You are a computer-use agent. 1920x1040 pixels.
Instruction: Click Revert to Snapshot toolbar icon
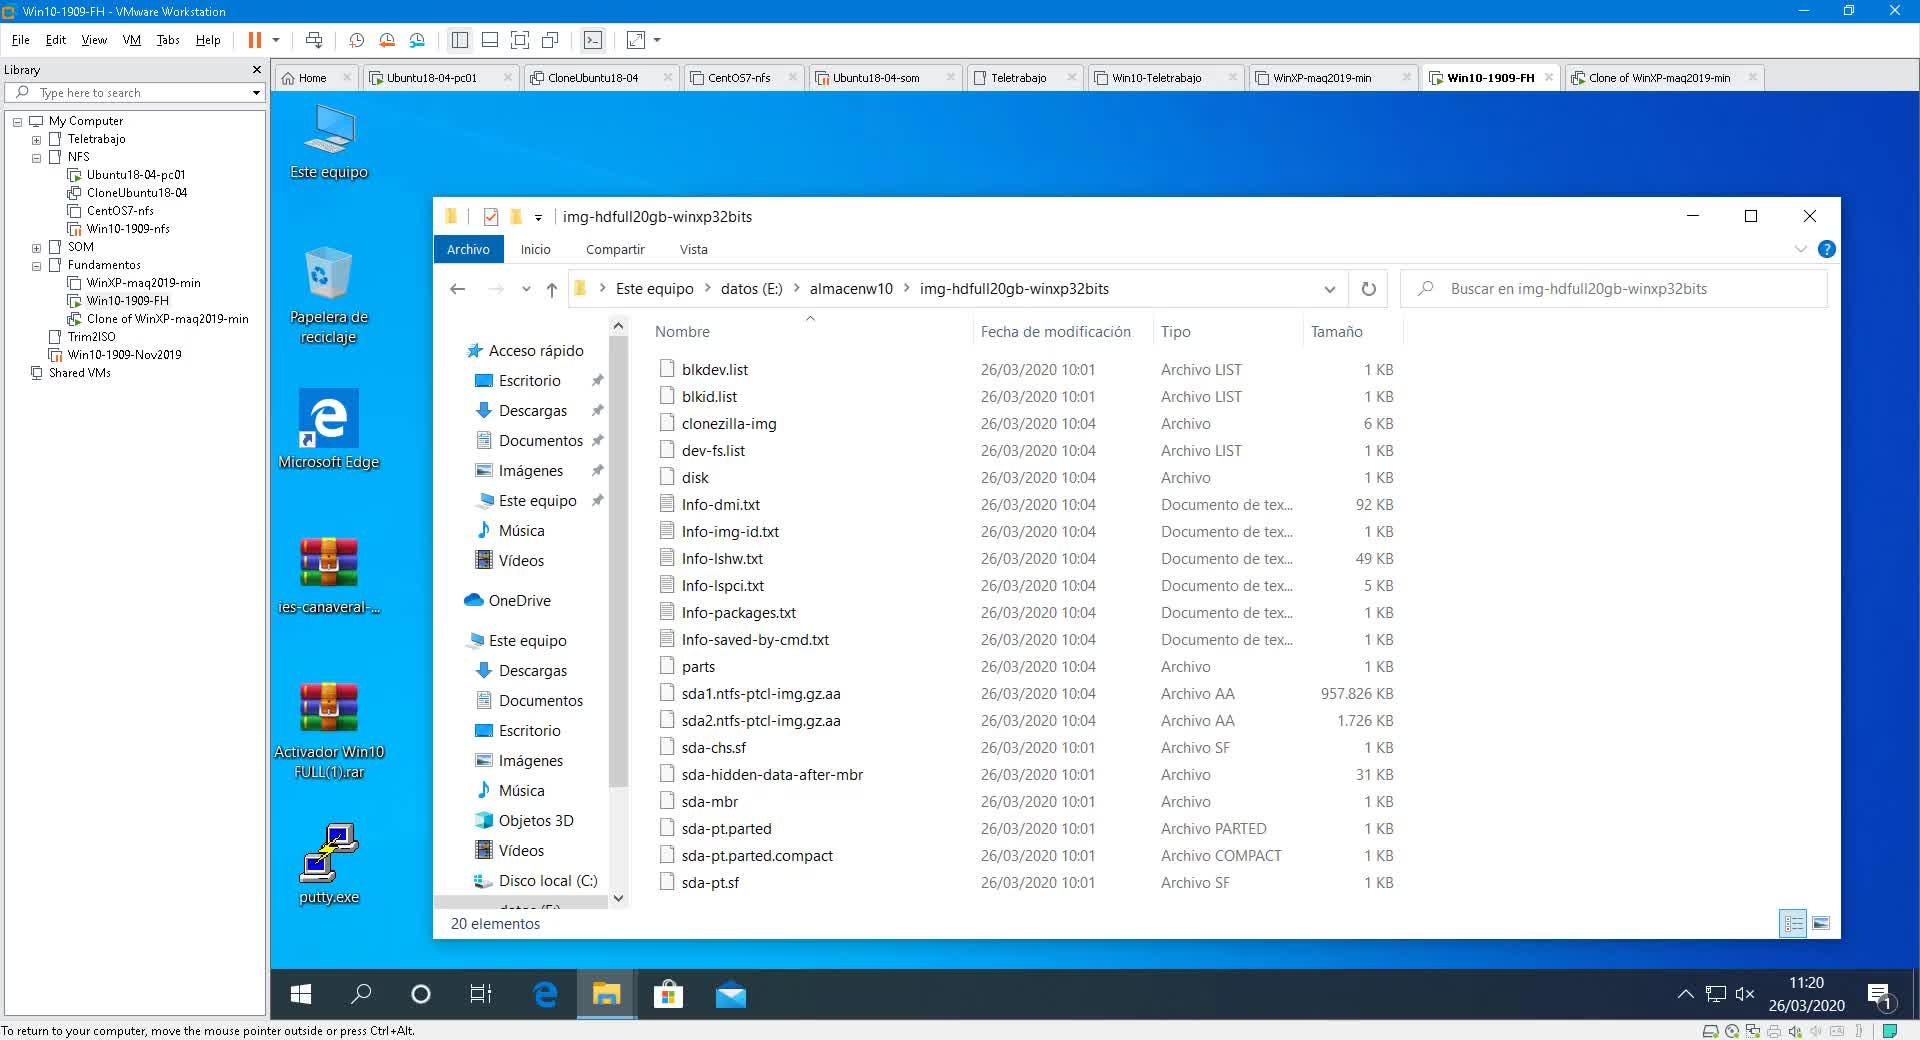point(387,40)
